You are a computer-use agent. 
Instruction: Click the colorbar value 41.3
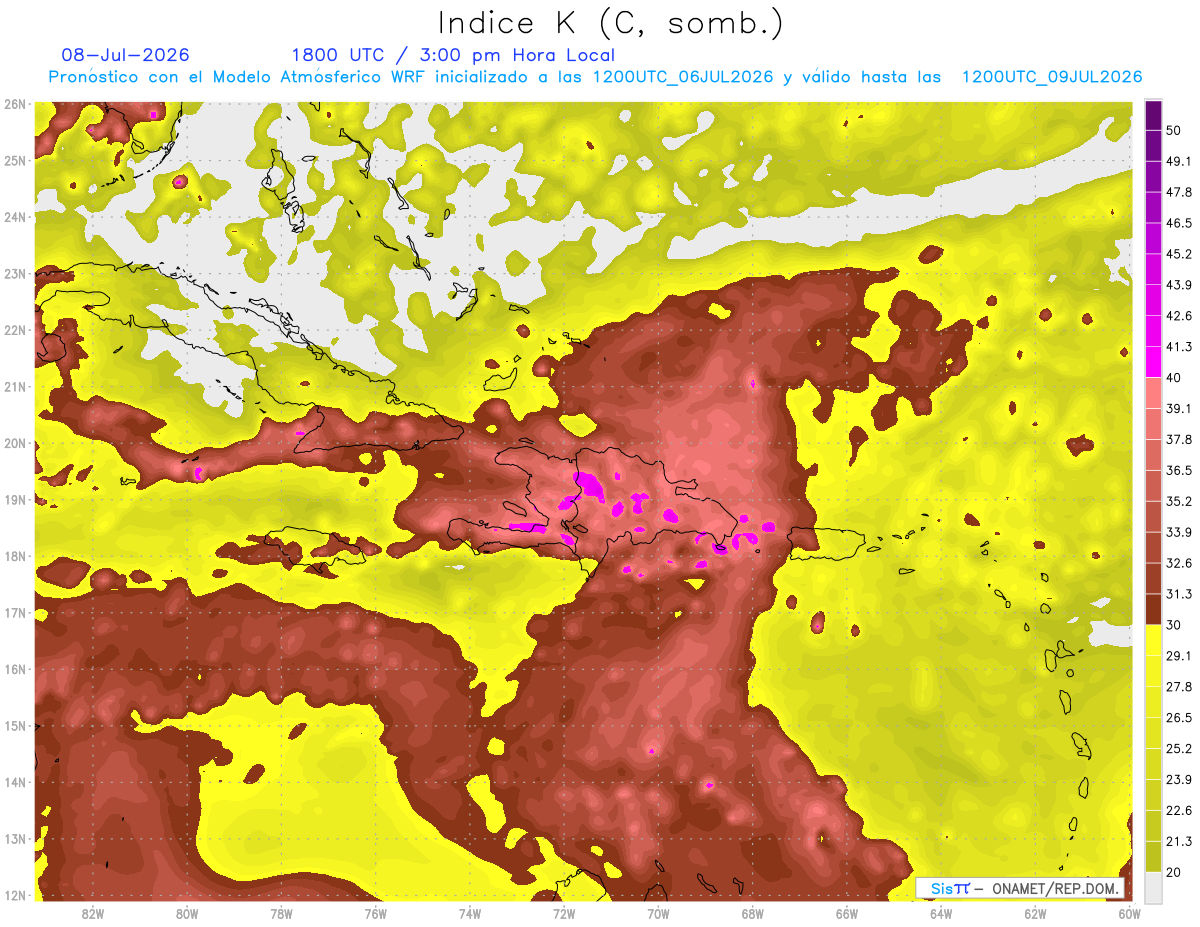1180,347
